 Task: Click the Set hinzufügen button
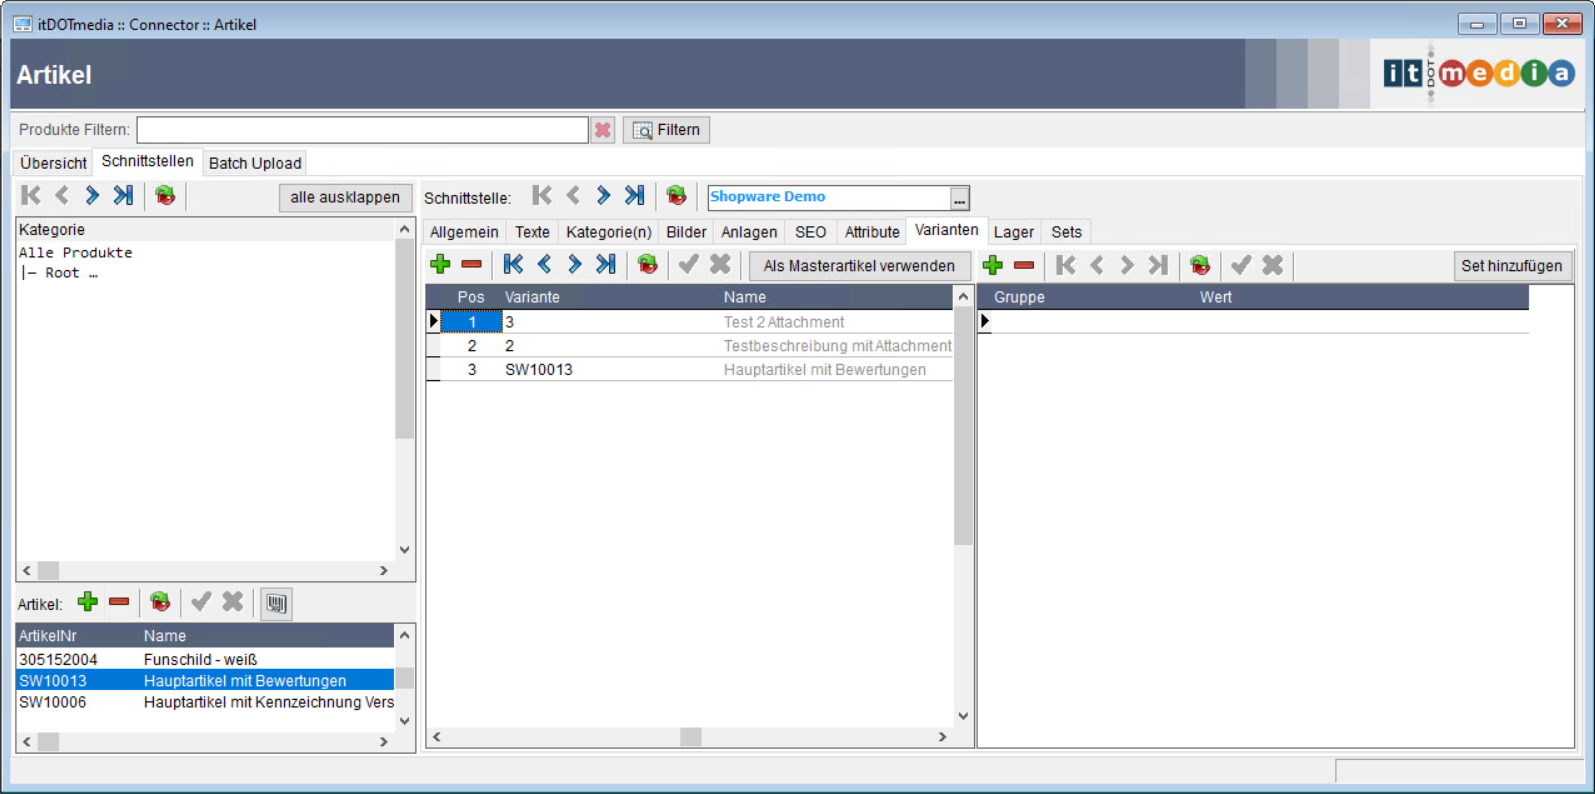(1510, 266)
